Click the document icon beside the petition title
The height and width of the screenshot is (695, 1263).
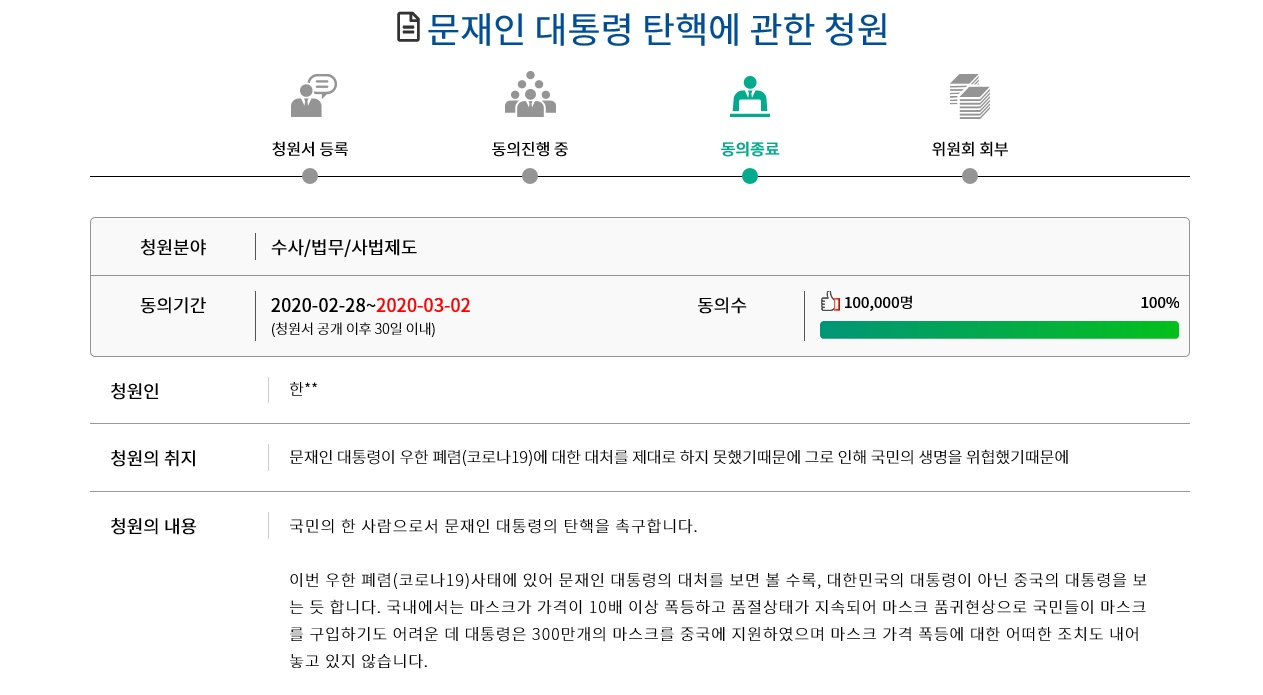(408, 27)
